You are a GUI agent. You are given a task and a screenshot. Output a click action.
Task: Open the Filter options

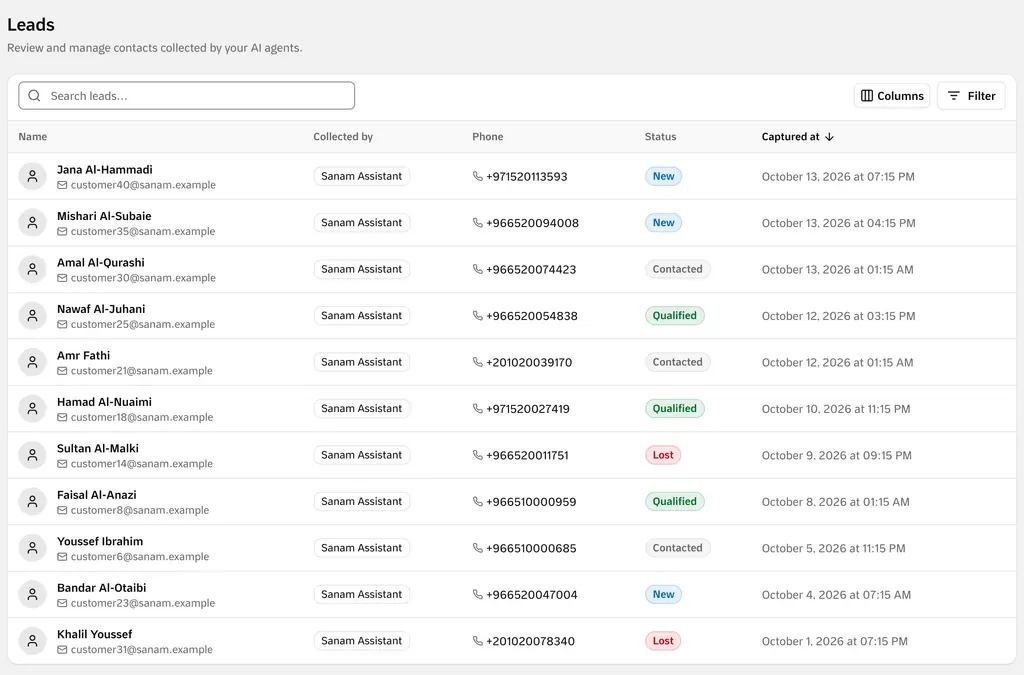(971, 96)
